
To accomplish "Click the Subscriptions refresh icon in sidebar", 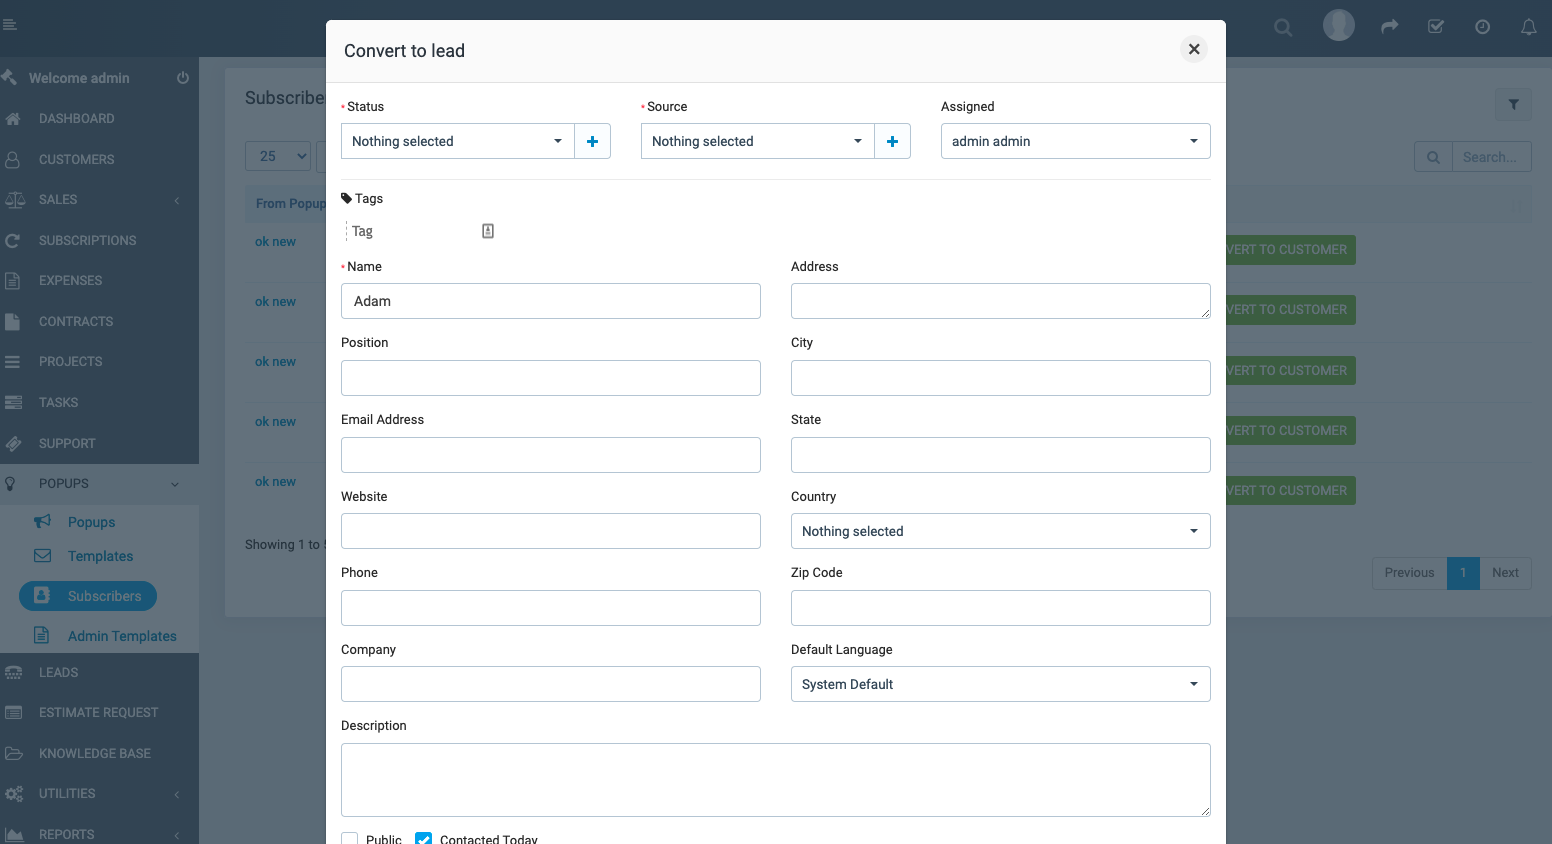I will [13, 241].
